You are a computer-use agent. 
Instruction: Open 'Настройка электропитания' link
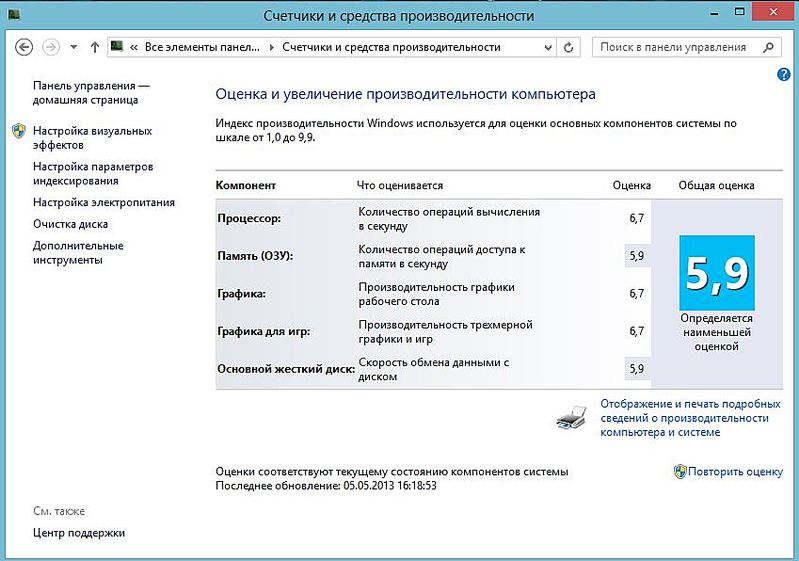point(104,202)
